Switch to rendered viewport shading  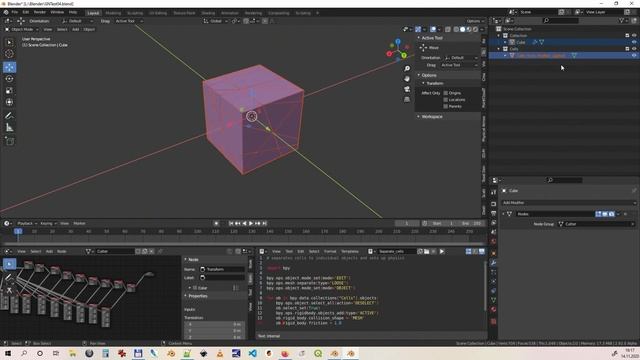coord(475,29)
